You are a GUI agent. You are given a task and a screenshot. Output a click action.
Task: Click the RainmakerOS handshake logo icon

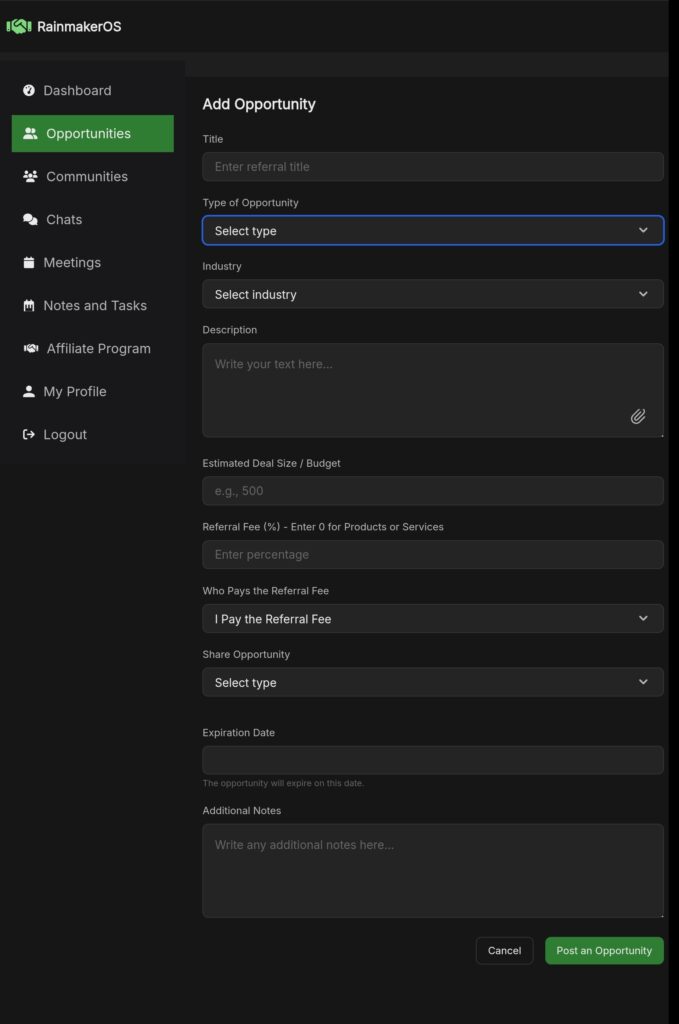19,26
